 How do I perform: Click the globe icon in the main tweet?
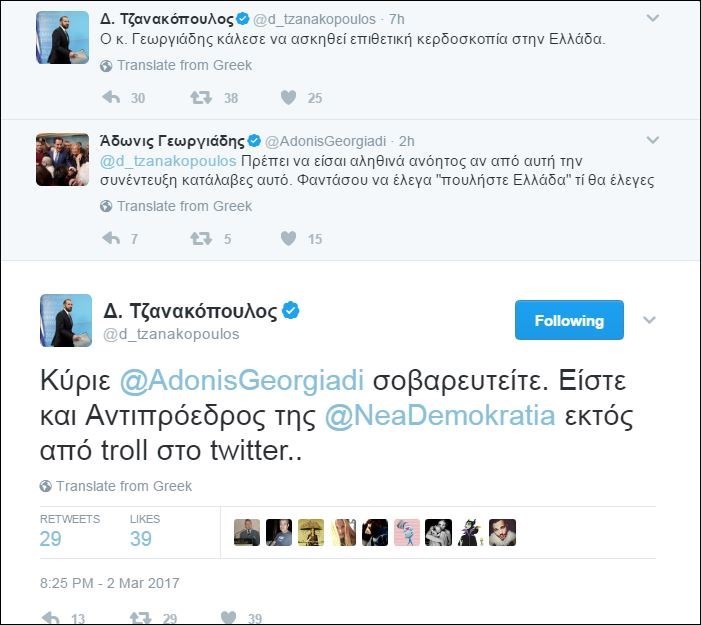click(46, 486)
